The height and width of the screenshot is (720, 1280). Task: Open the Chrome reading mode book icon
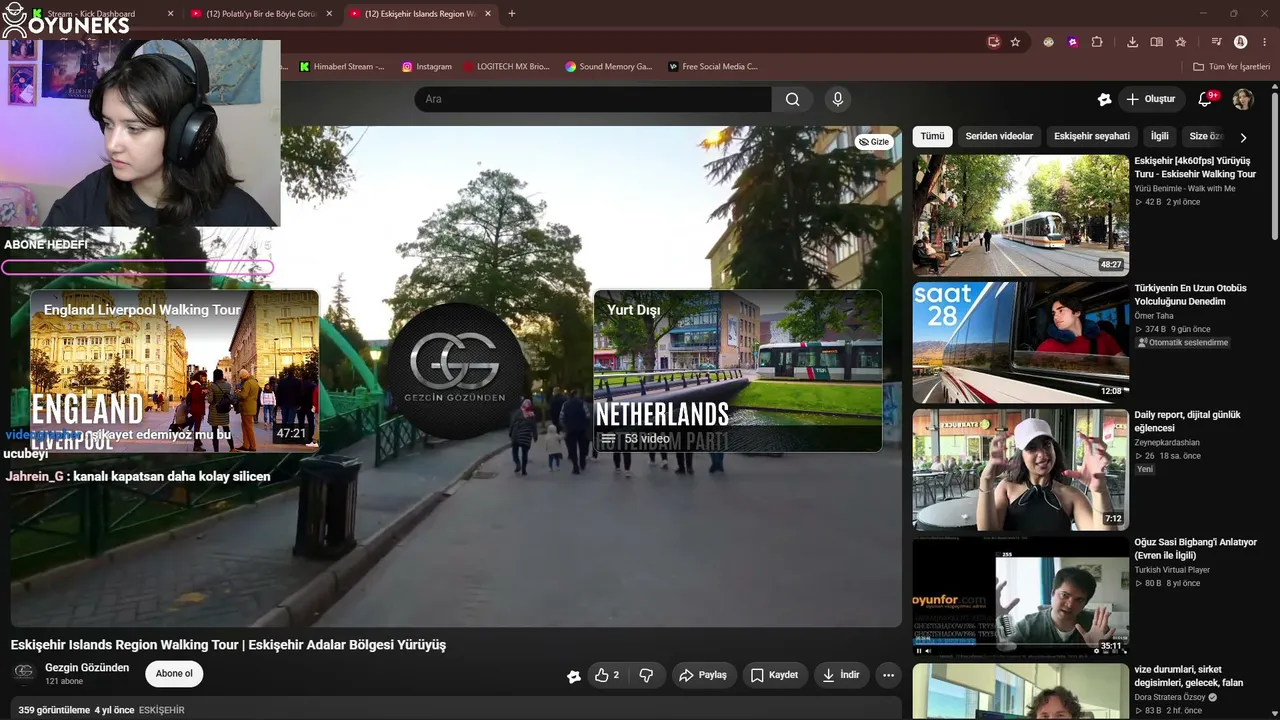1156,42
